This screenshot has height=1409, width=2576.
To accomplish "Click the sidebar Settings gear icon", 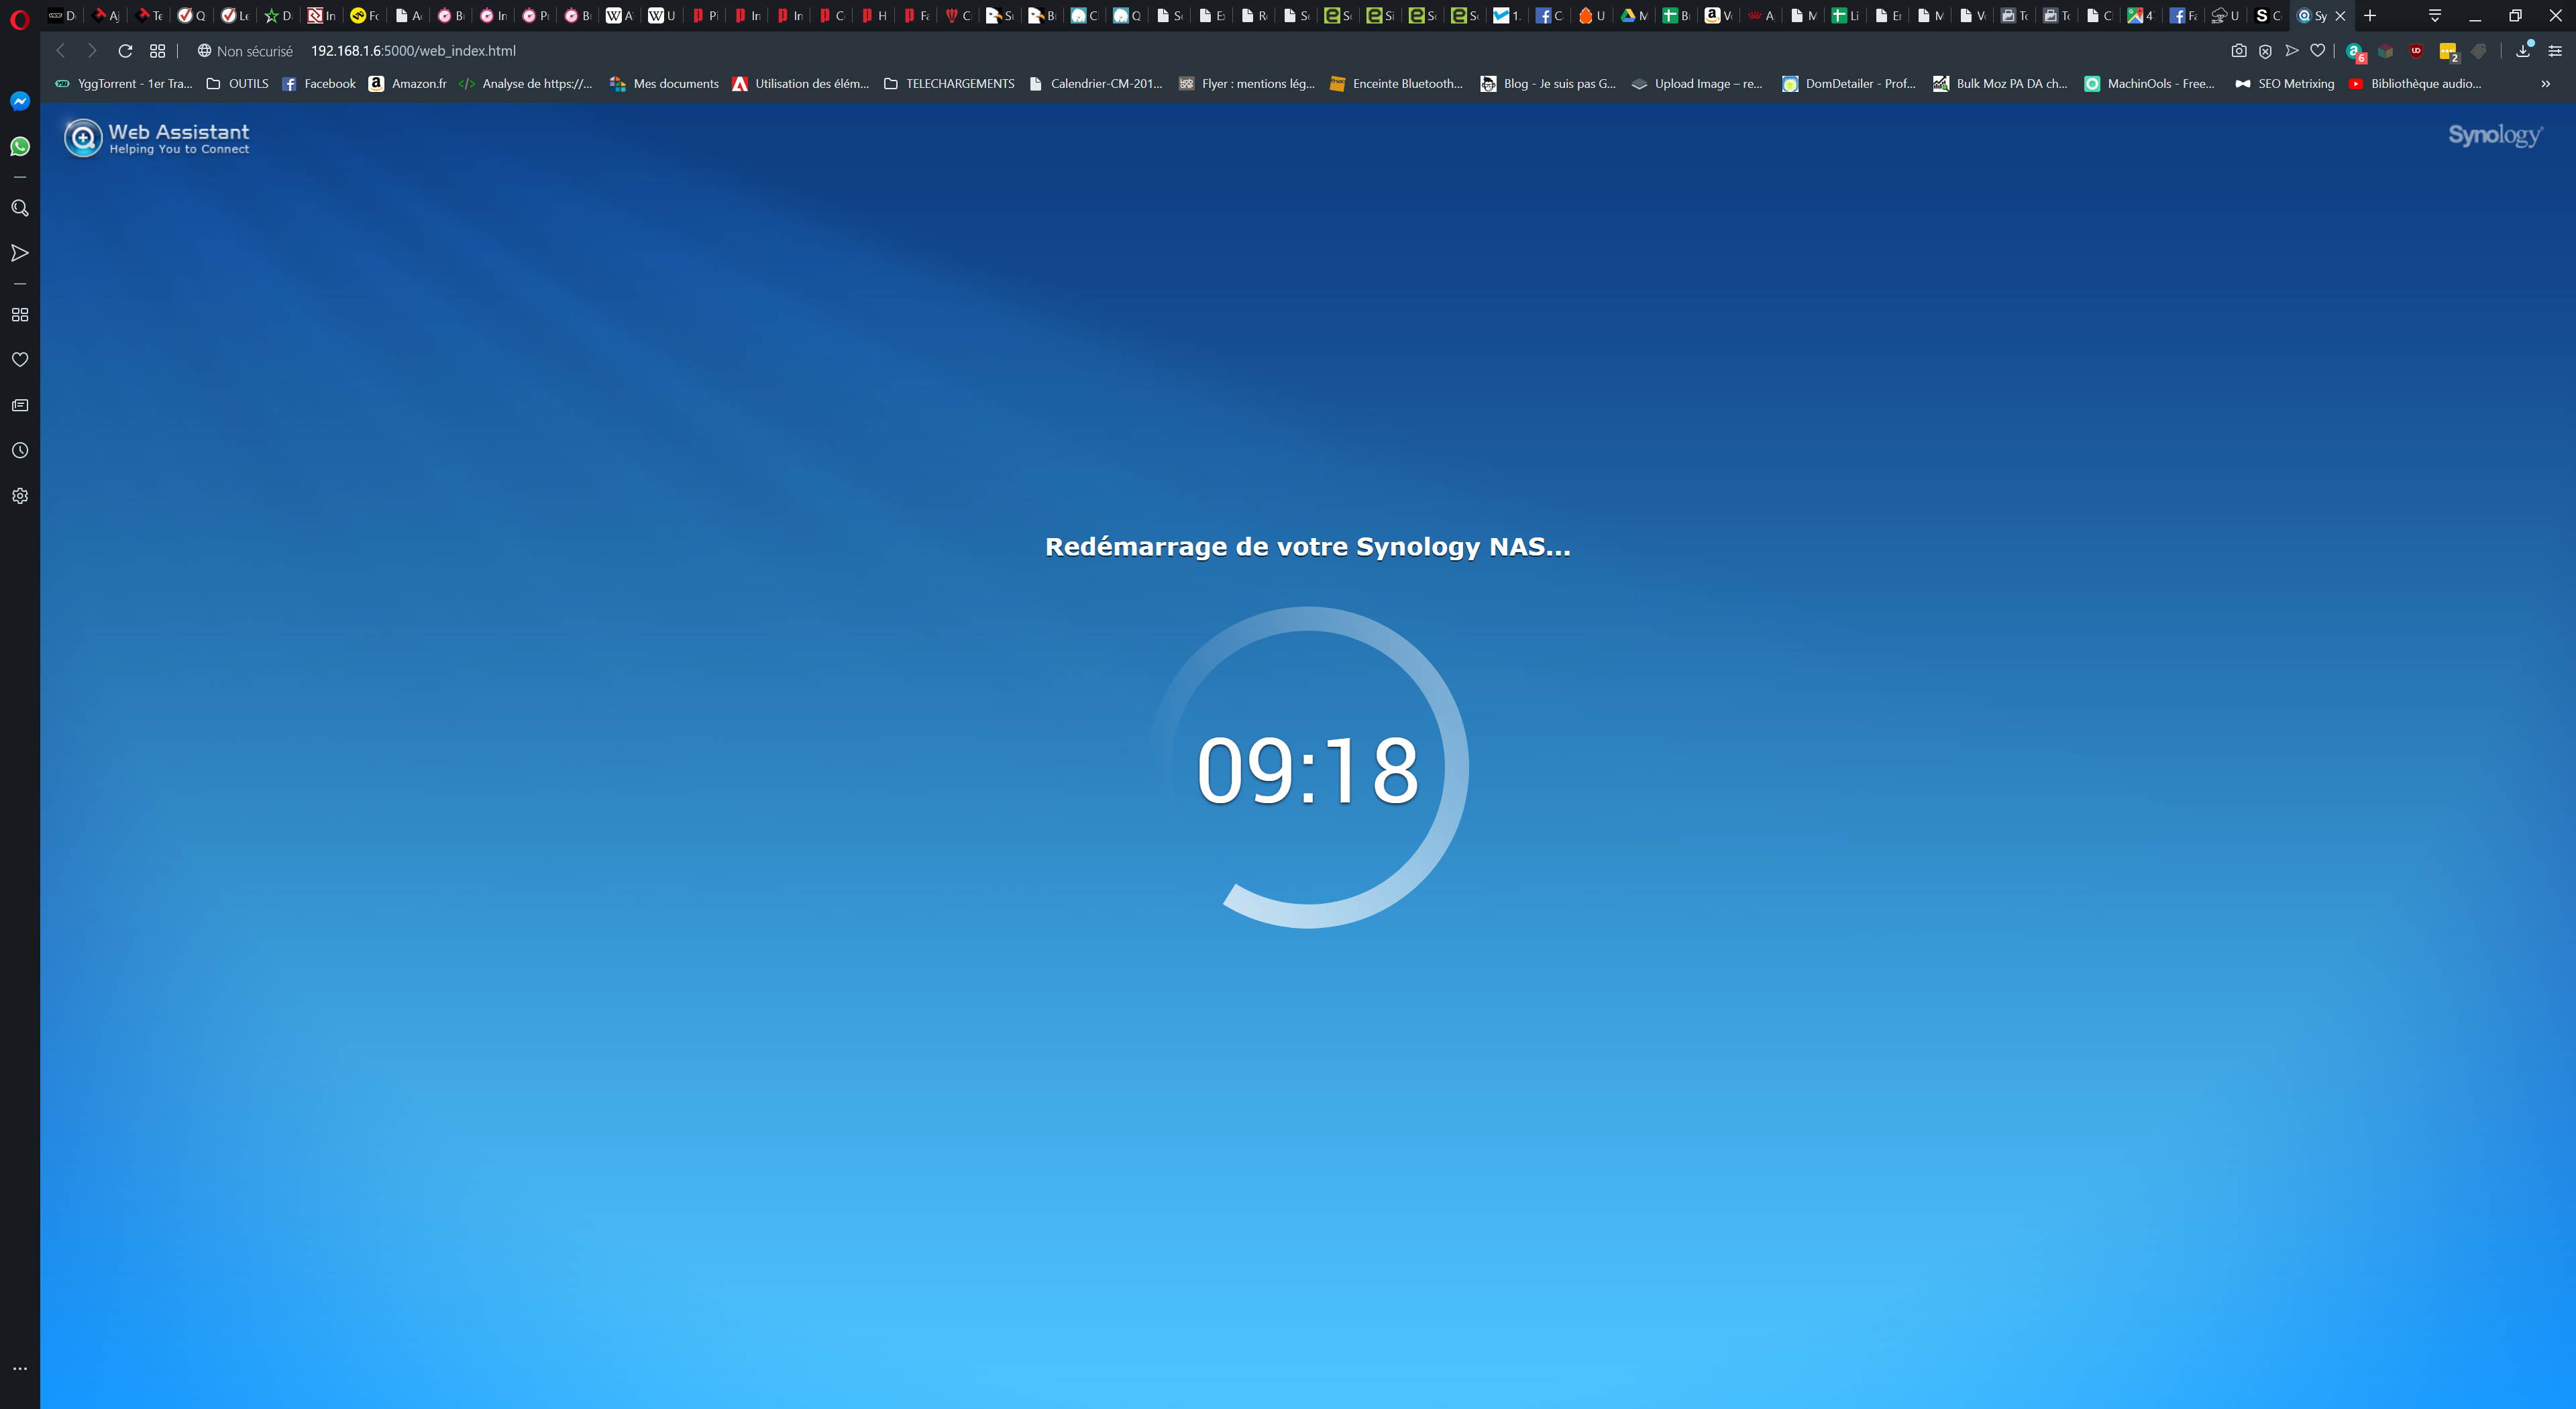I will (x=20, y=496).
